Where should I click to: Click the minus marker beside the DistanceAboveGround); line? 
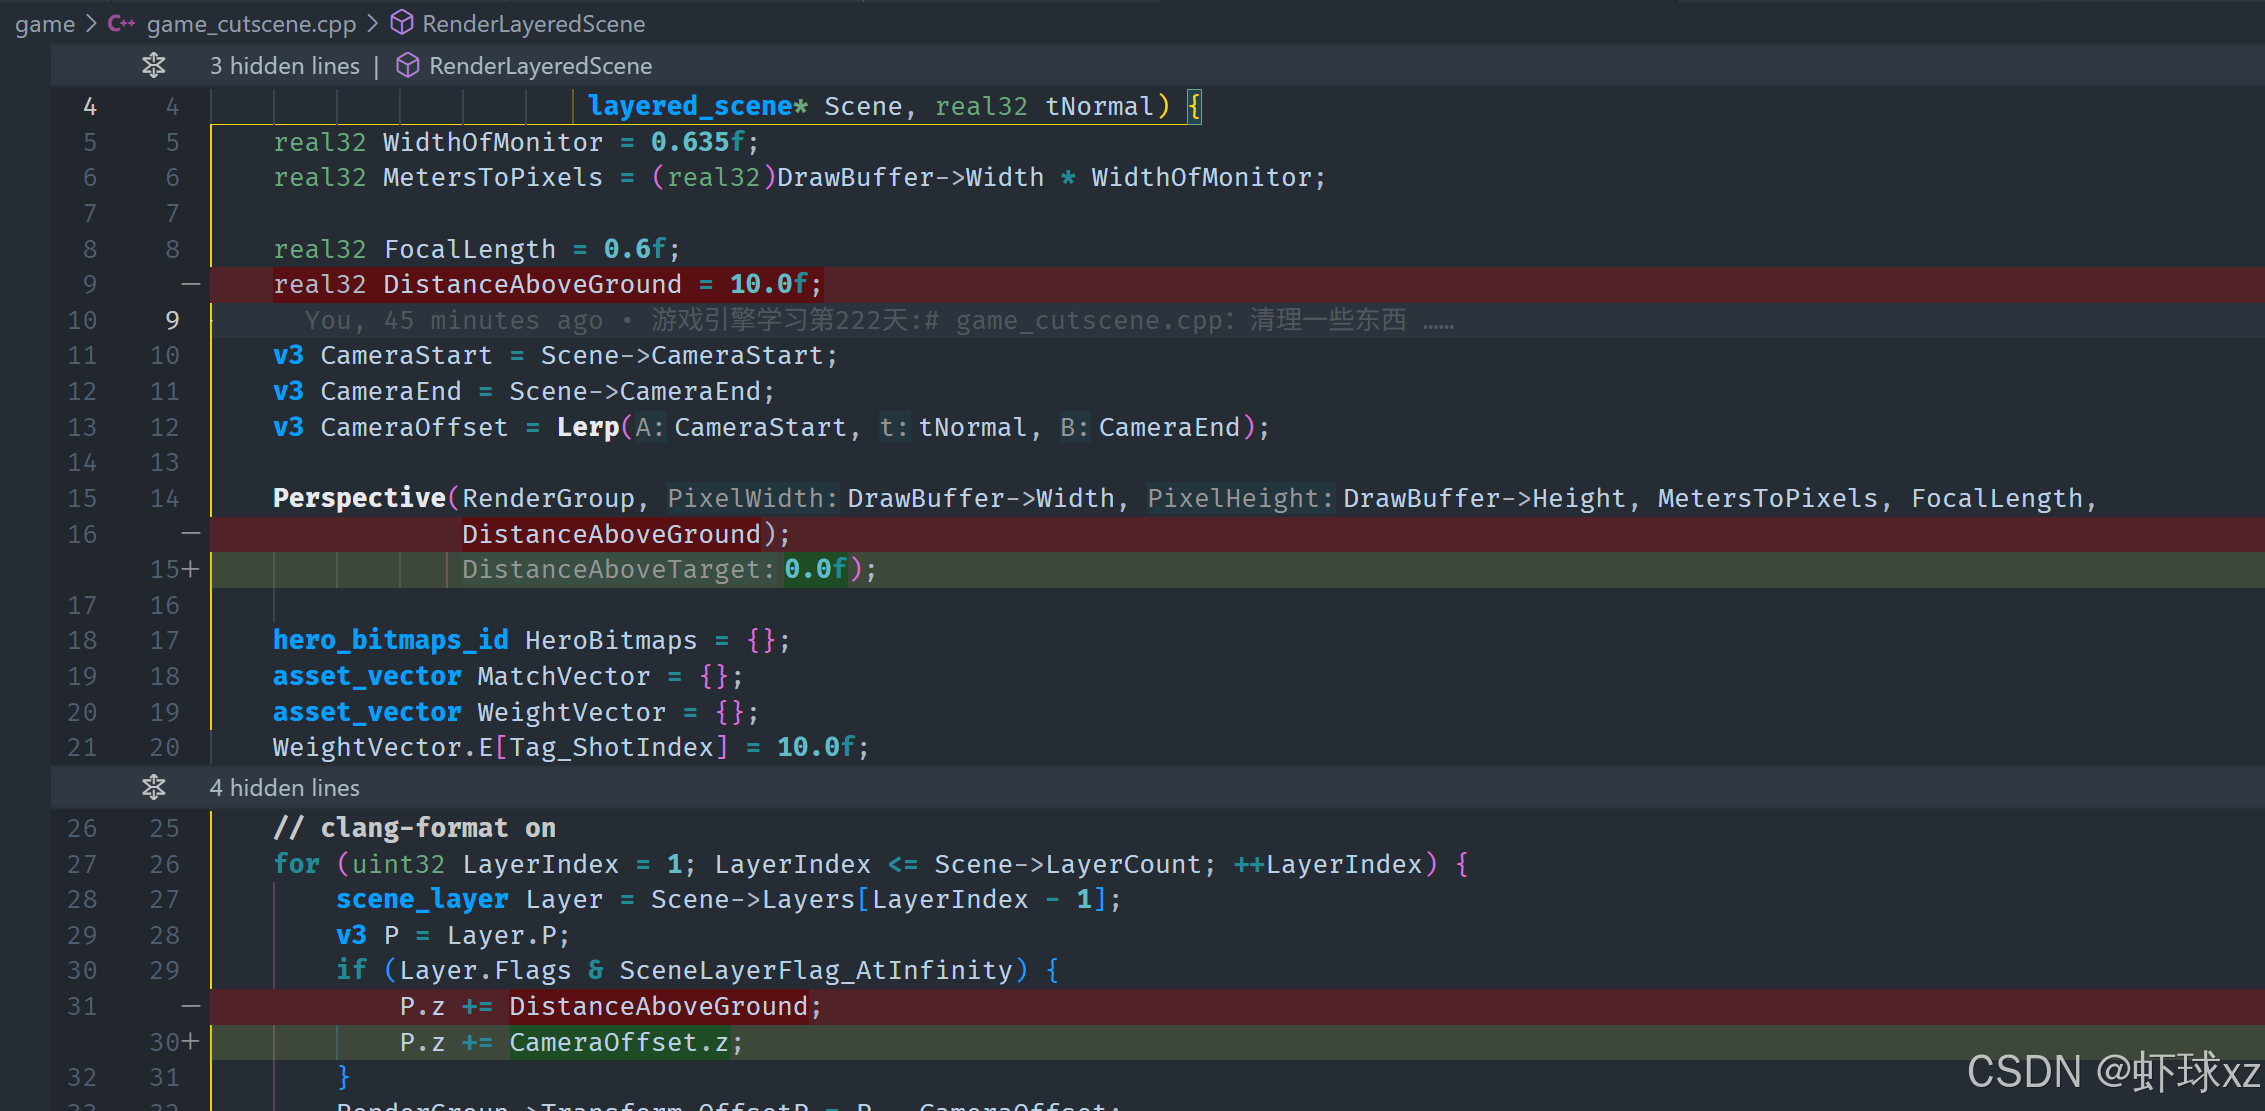coord(190,534)
